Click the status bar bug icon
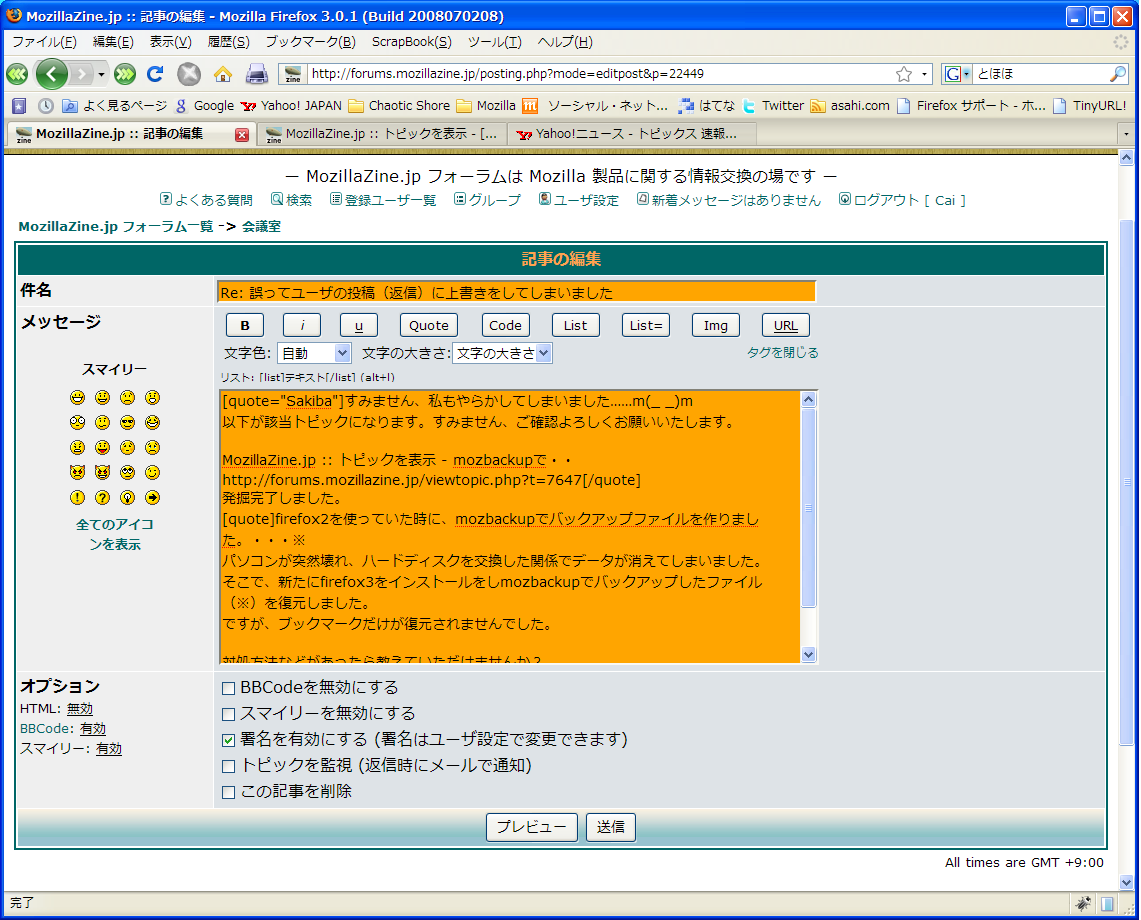This screenshot has width=1141, height=920. tap(1083, 903)
